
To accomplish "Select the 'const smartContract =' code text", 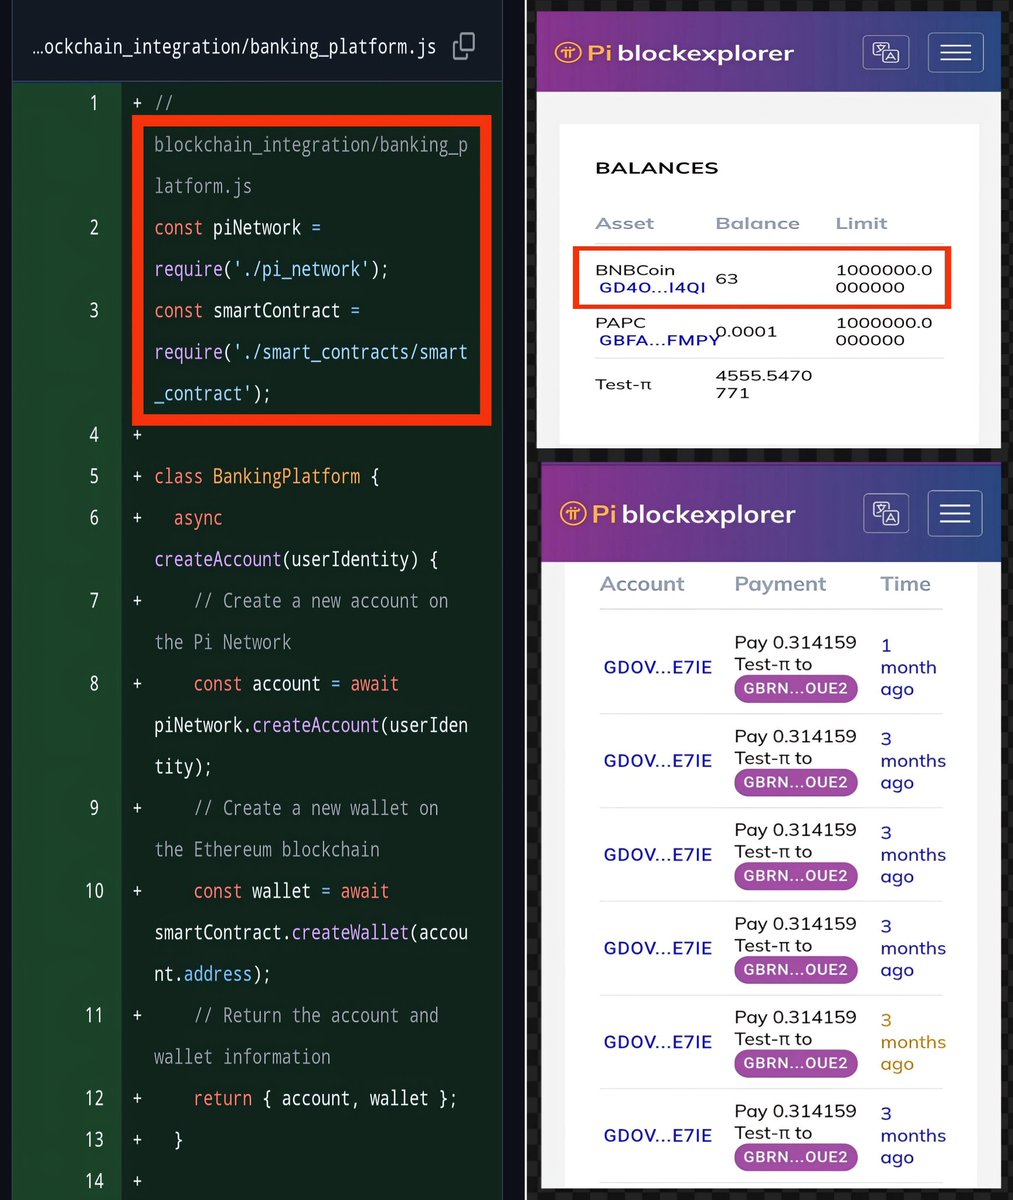I will pos(257,311).
